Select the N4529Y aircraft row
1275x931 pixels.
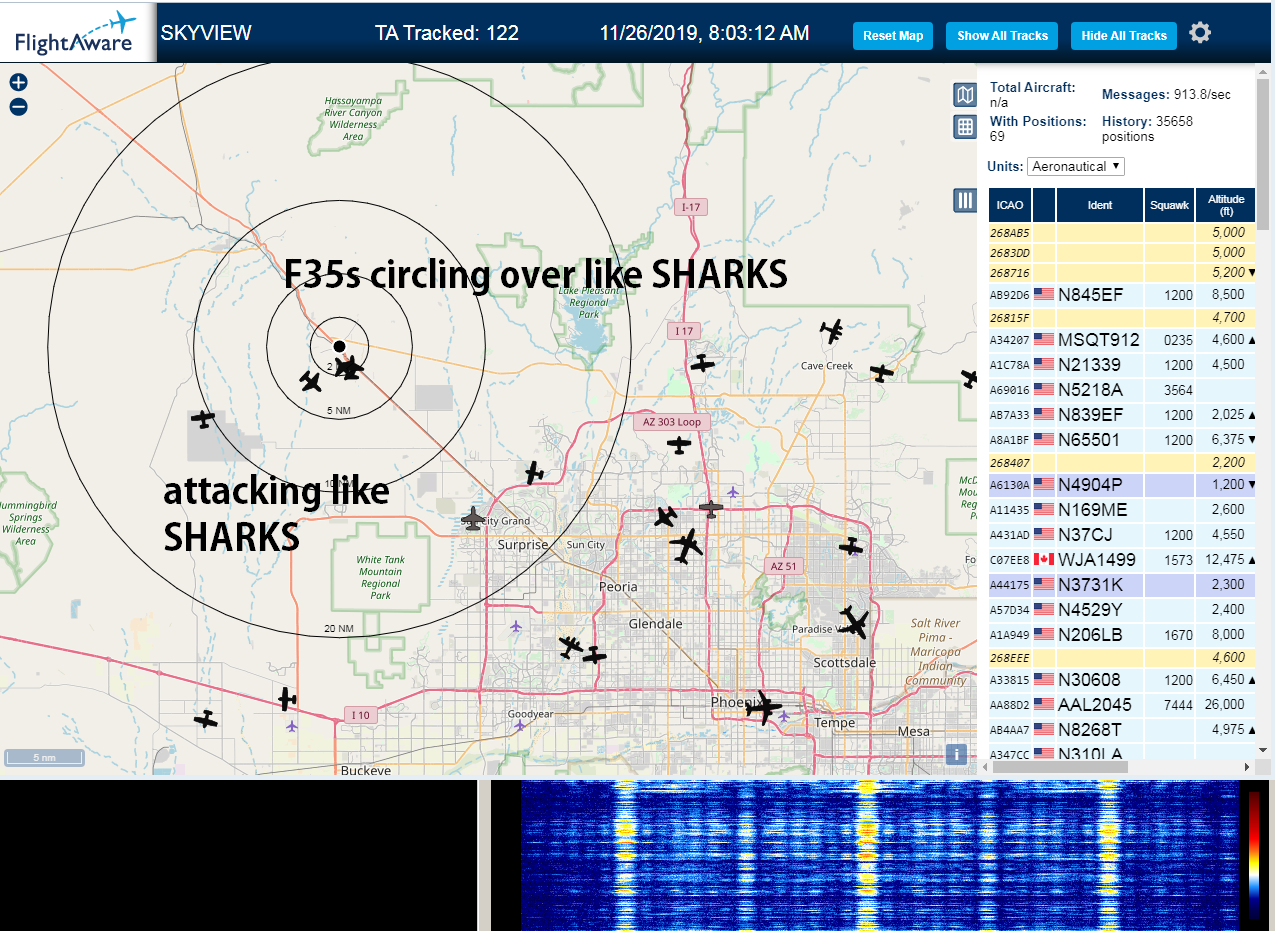coord(1121,609)
